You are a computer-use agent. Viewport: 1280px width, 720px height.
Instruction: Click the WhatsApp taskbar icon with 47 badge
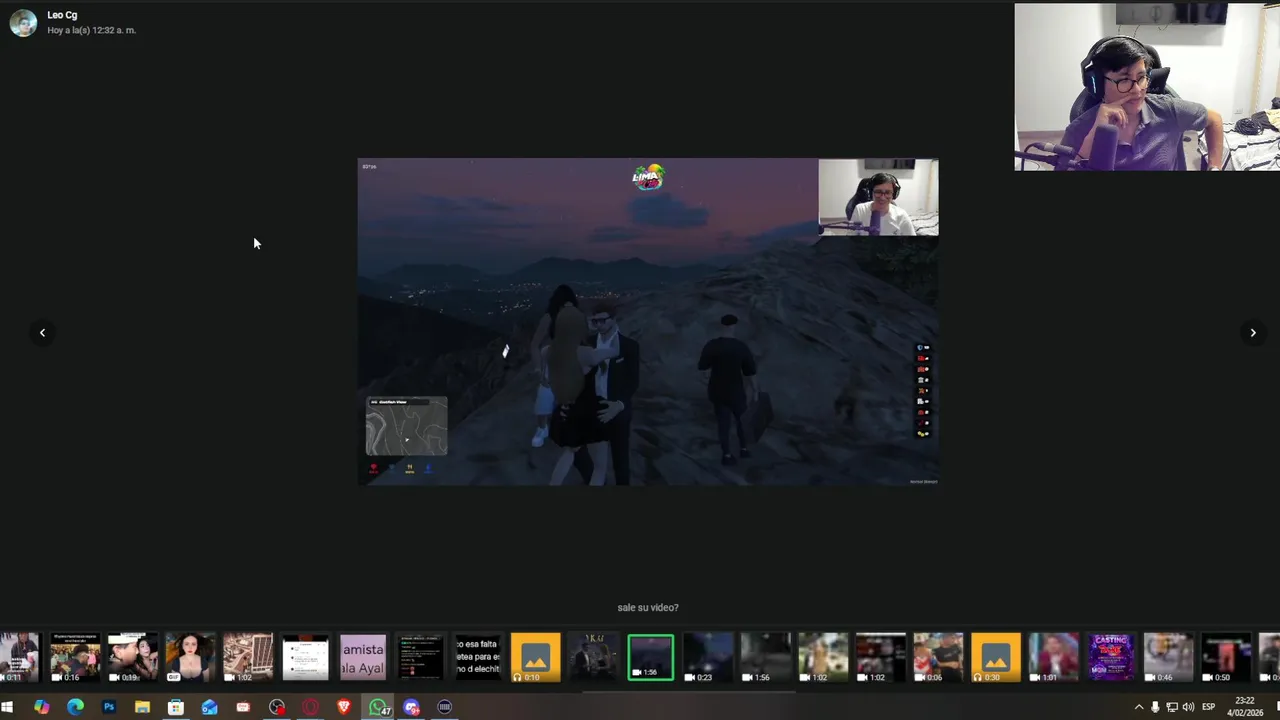coord(379,707)
